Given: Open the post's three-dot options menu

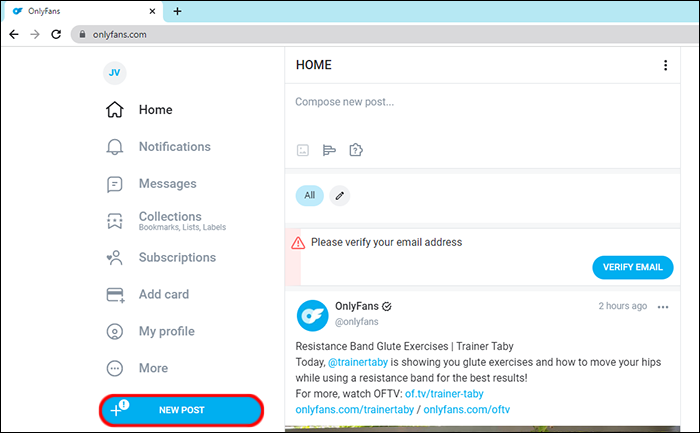Looking at the screenshot, I should [x=663, y=307].
